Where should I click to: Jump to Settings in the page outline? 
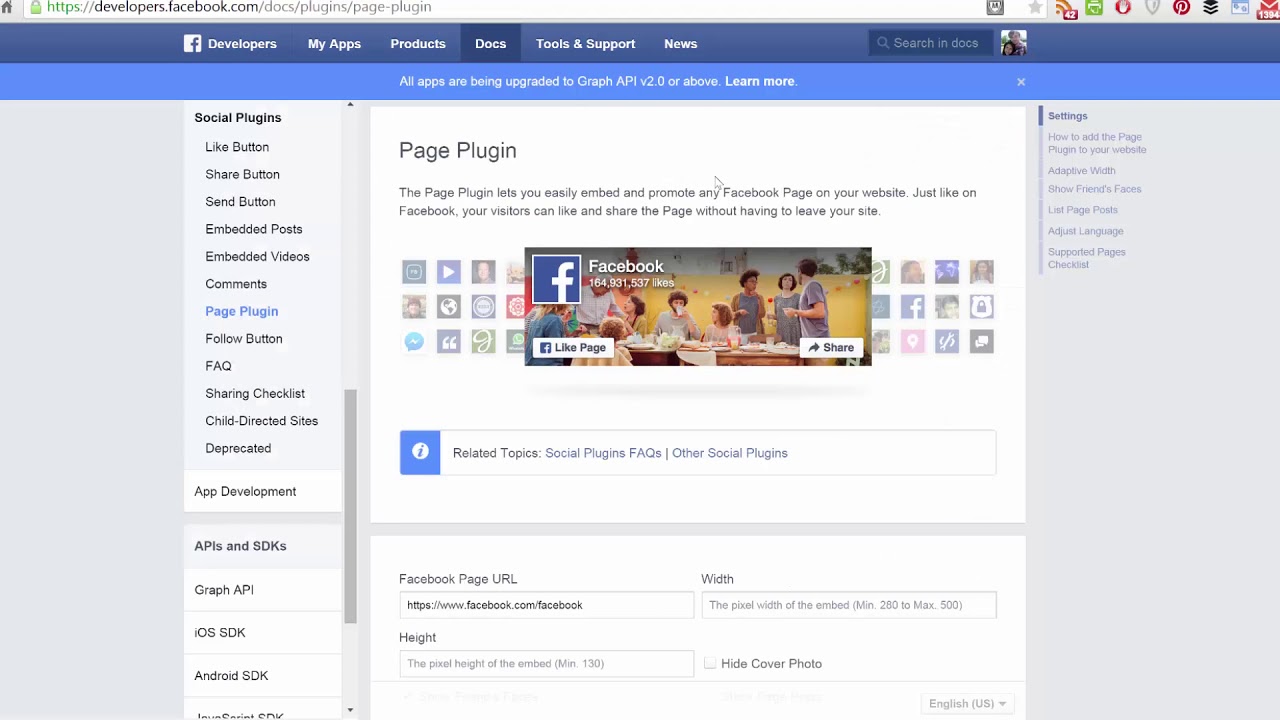(1067, 116)
